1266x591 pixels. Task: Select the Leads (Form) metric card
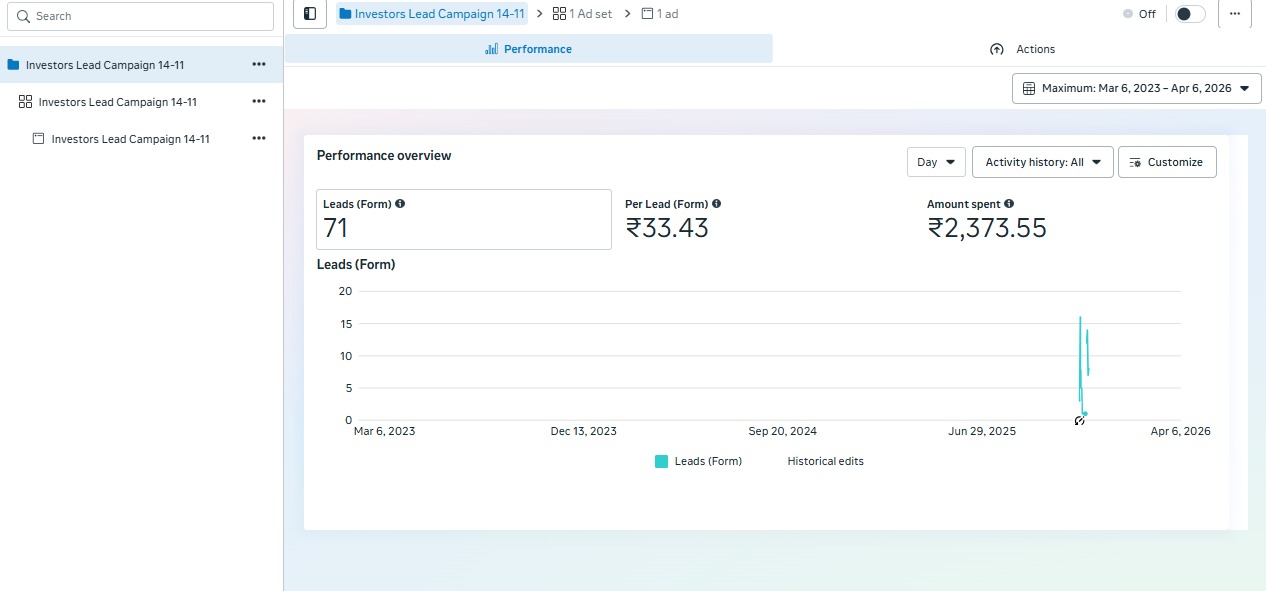(464, 219)
